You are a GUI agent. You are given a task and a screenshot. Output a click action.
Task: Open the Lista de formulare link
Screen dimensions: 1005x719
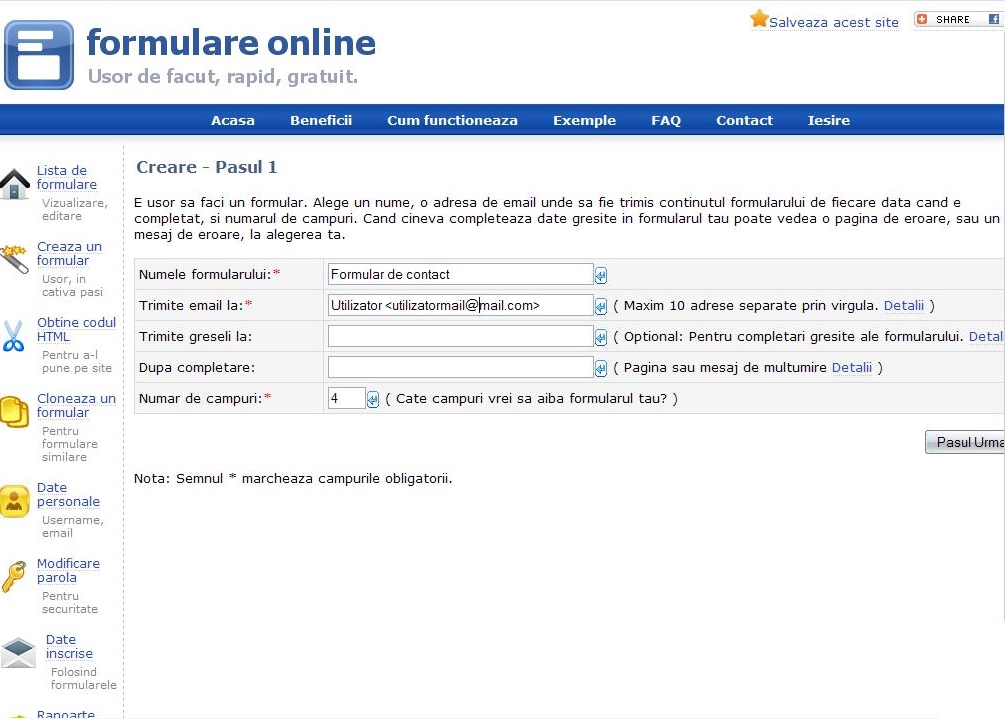pyautogui.click(x=67, y=178)
